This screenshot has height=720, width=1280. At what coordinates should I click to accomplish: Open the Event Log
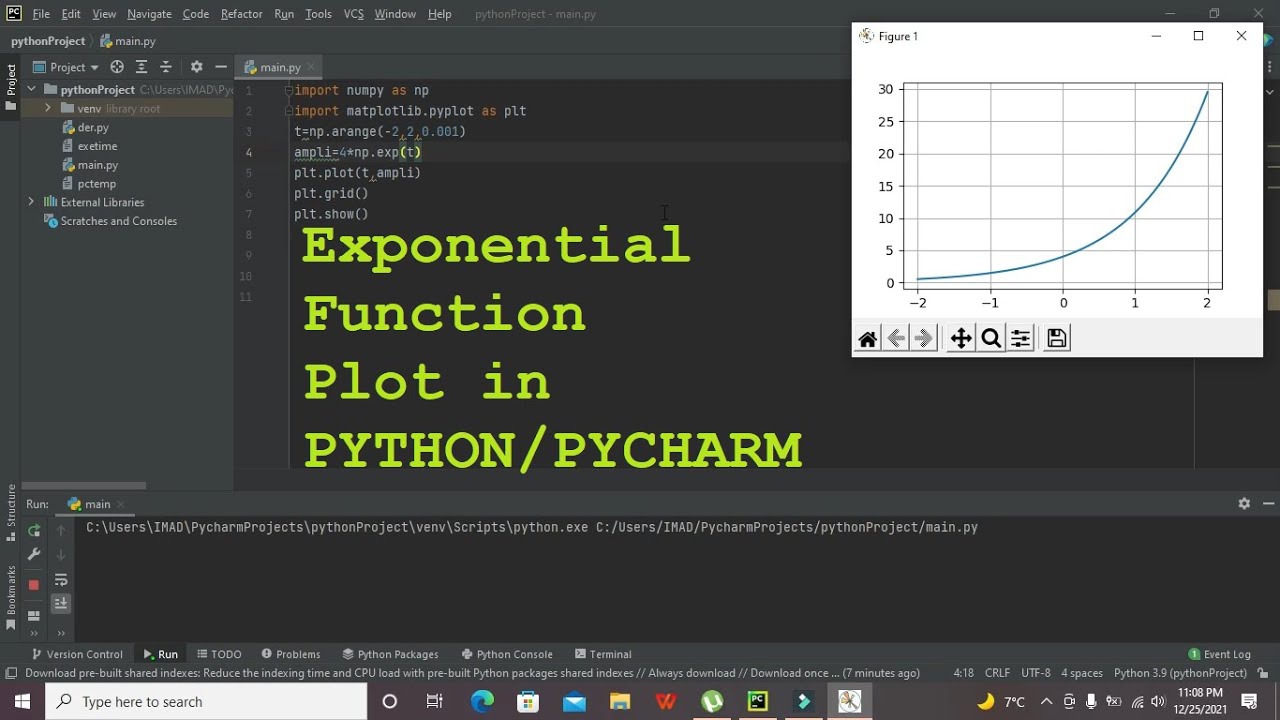(1219, 654)
